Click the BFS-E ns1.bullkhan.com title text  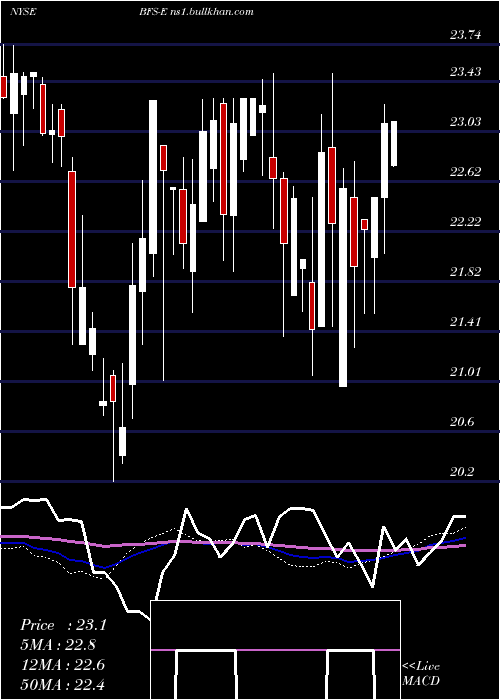[196, 11]
